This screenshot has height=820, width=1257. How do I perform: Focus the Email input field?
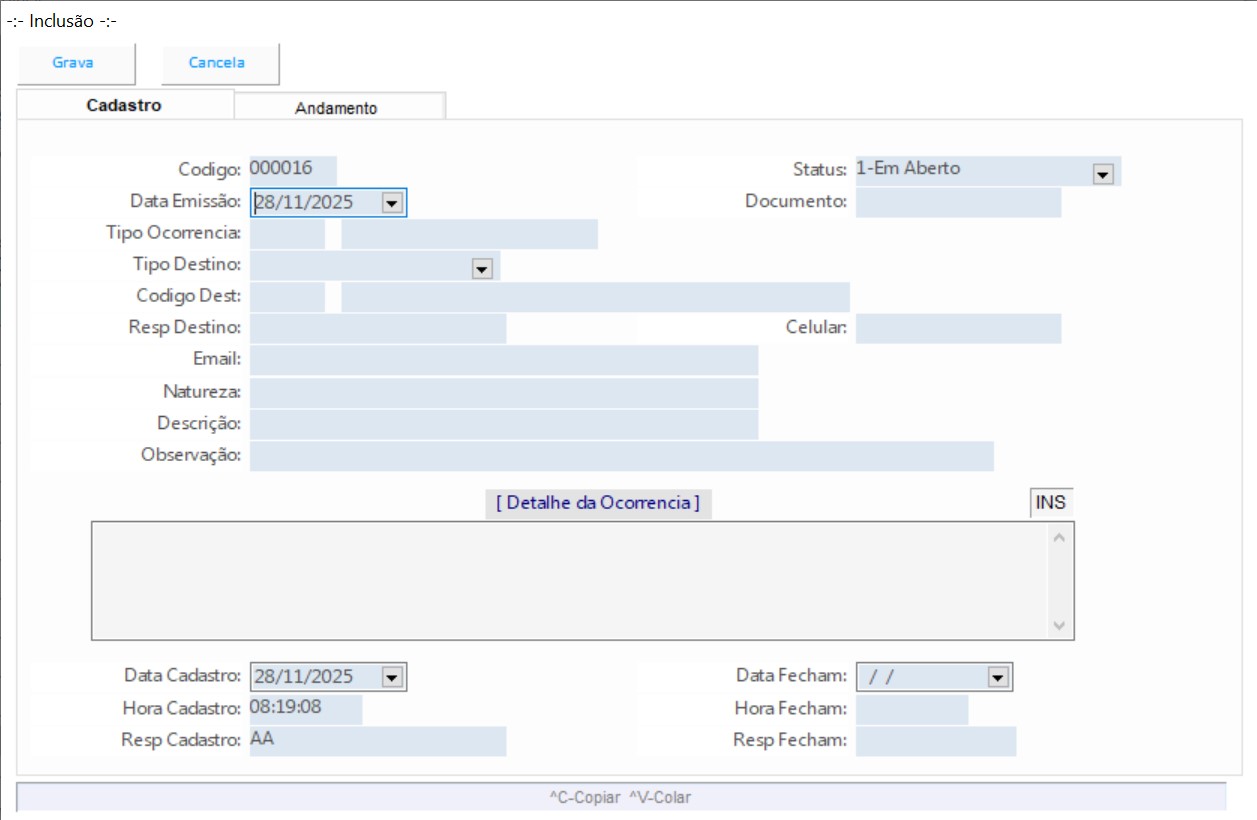(503, 360)
